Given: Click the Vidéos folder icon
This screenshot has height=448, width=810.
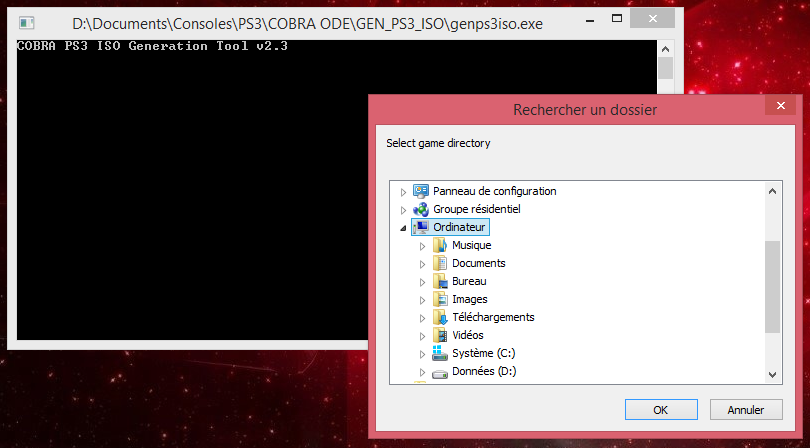Looking at the screenshot, I should click(440, 335).
